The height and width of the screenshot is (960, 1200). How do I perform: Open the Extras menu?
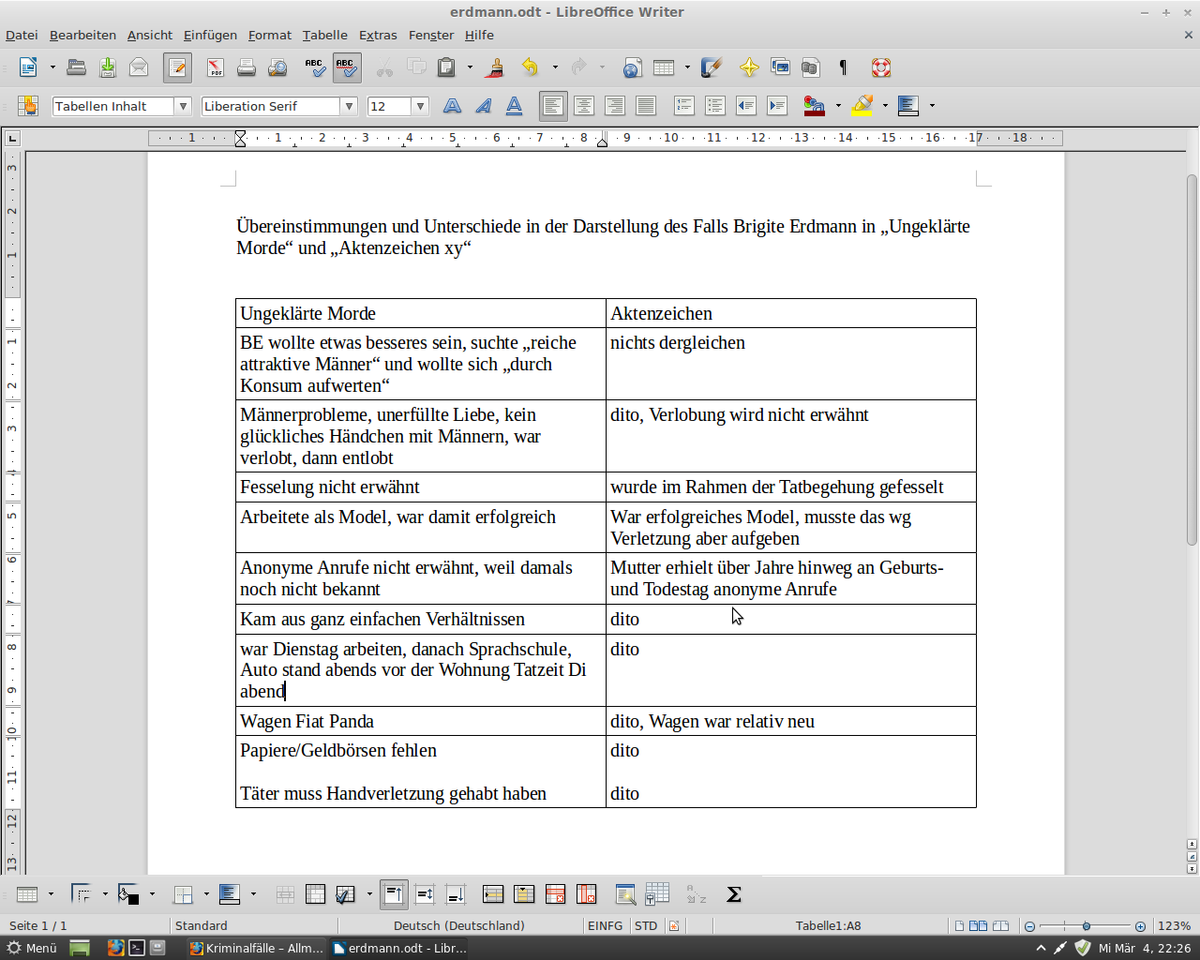378,35
